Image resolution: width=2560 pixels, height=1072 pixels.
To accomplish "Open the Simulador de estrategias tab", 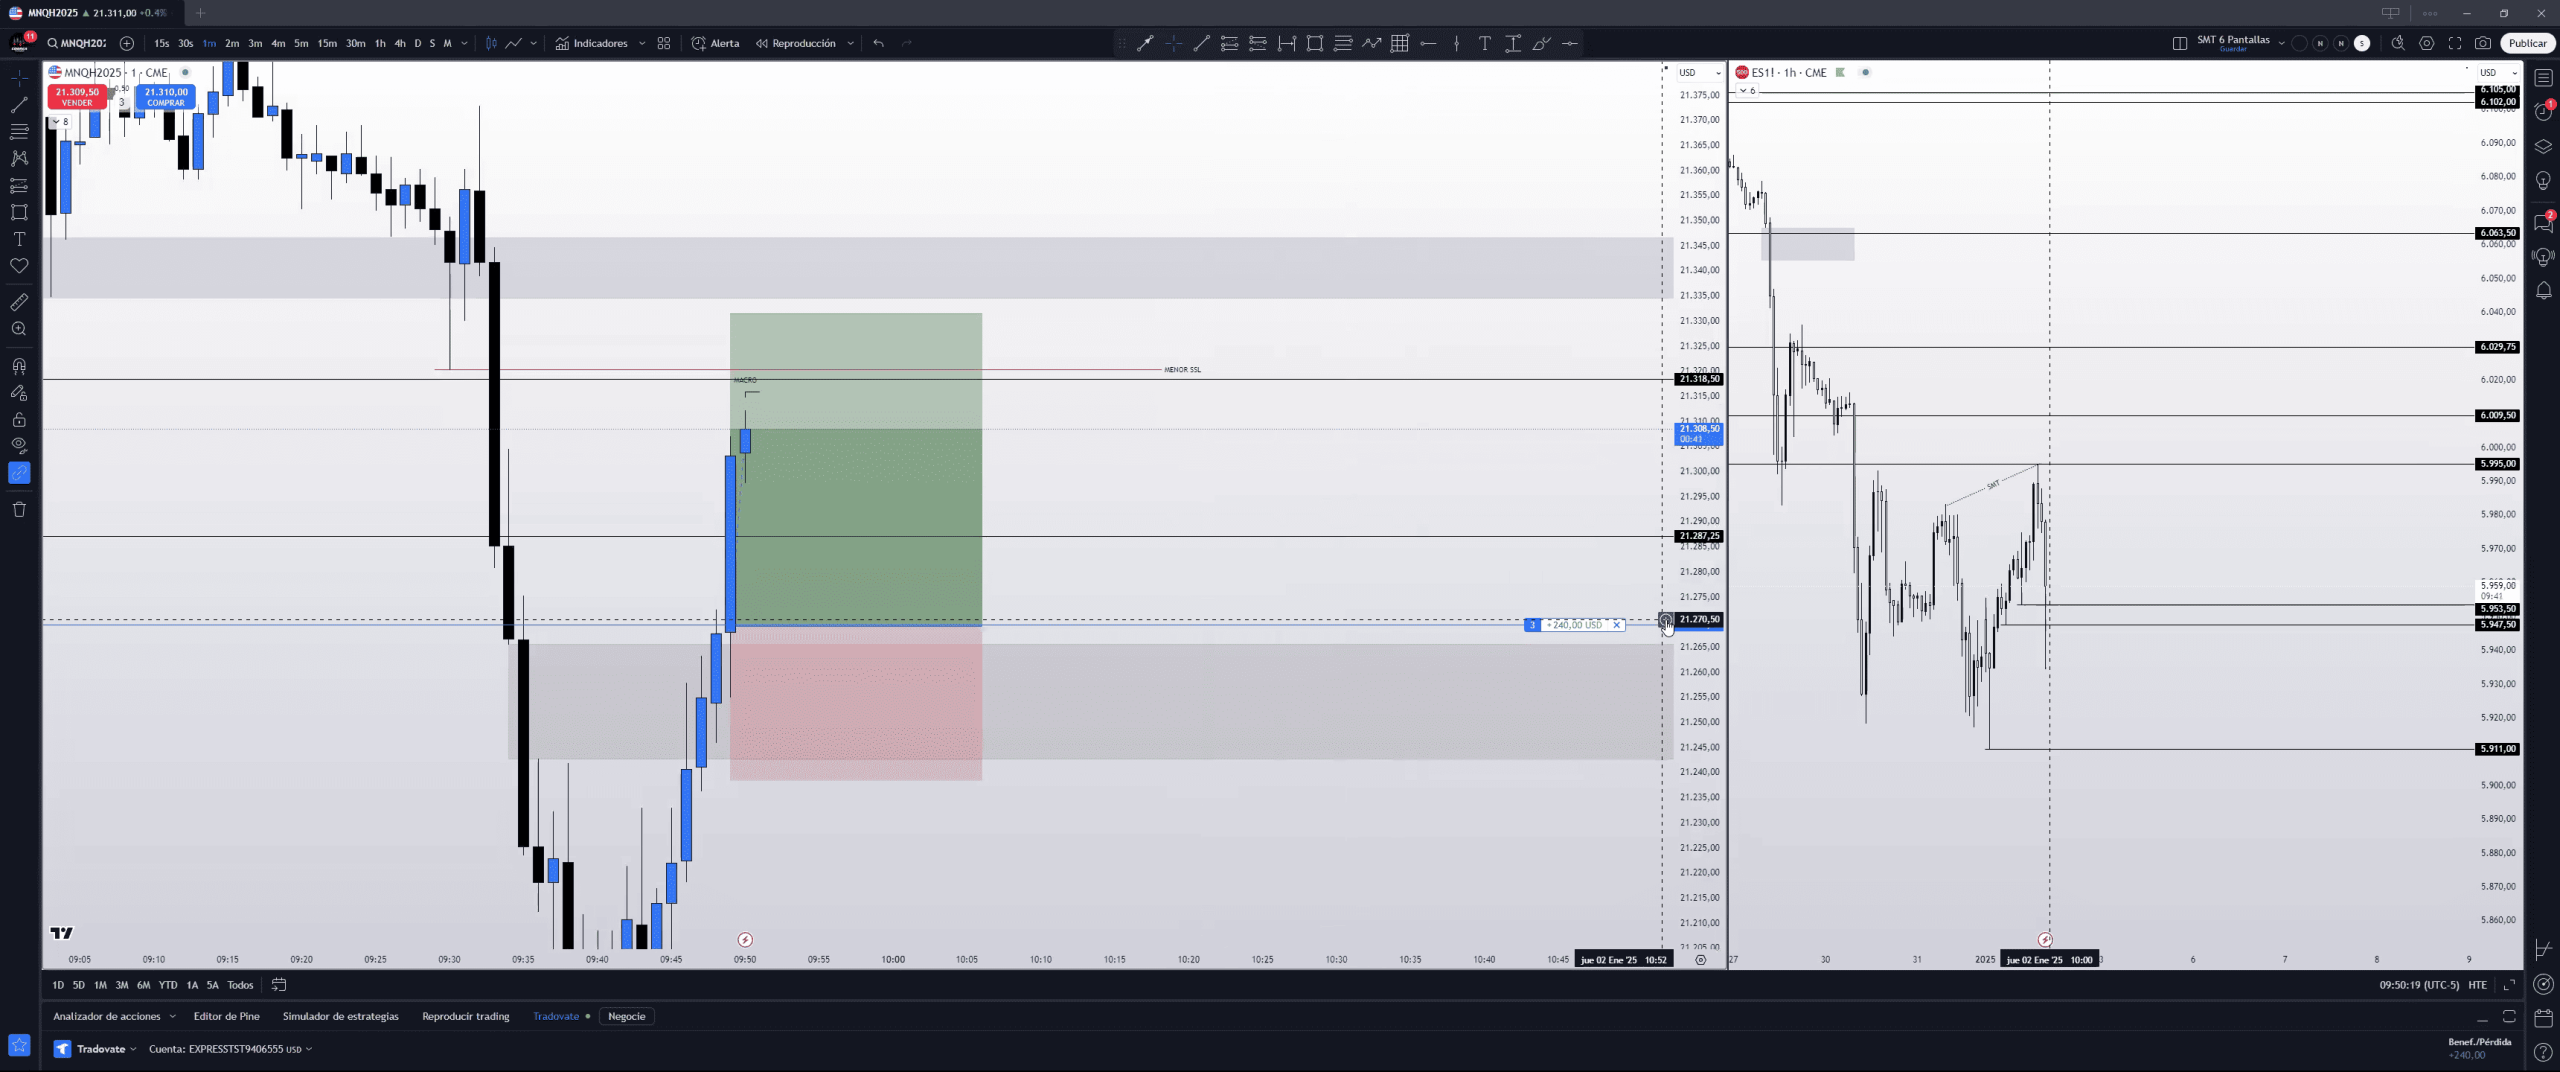I will click(x=340, y=1016).
